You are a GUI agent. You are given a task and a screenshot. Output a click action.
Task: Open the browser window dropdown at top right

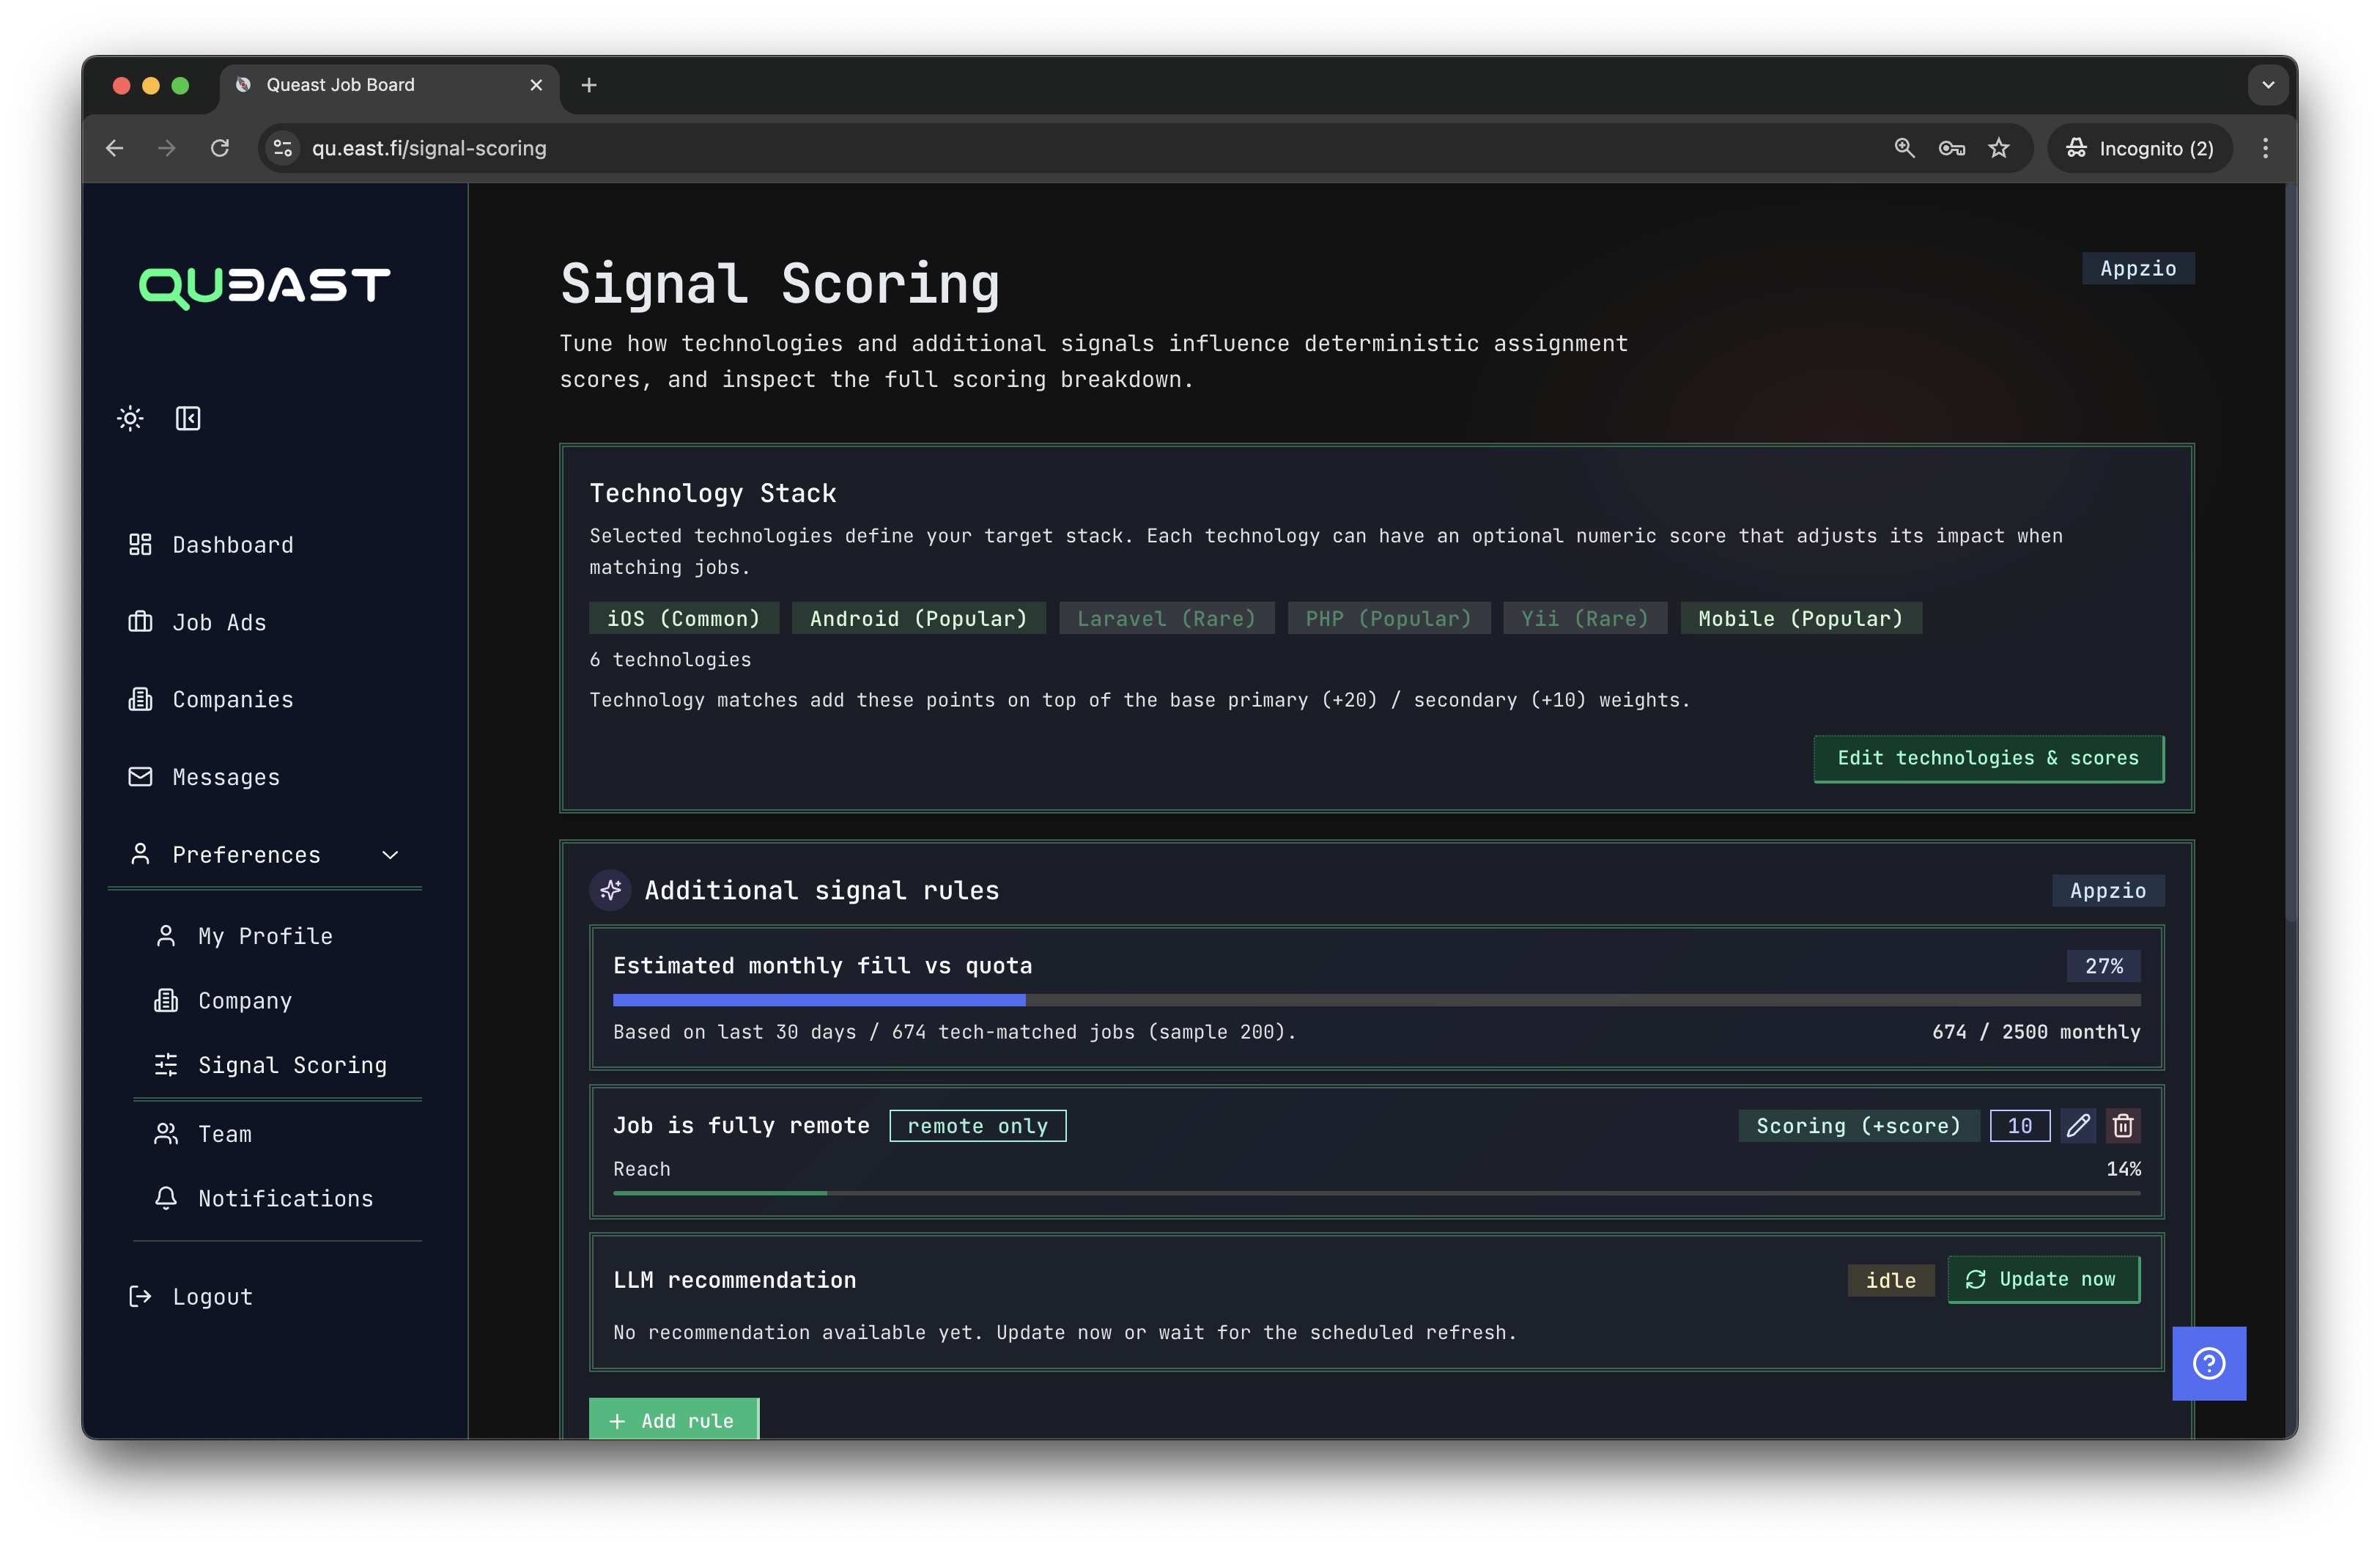click(2268, 85)
